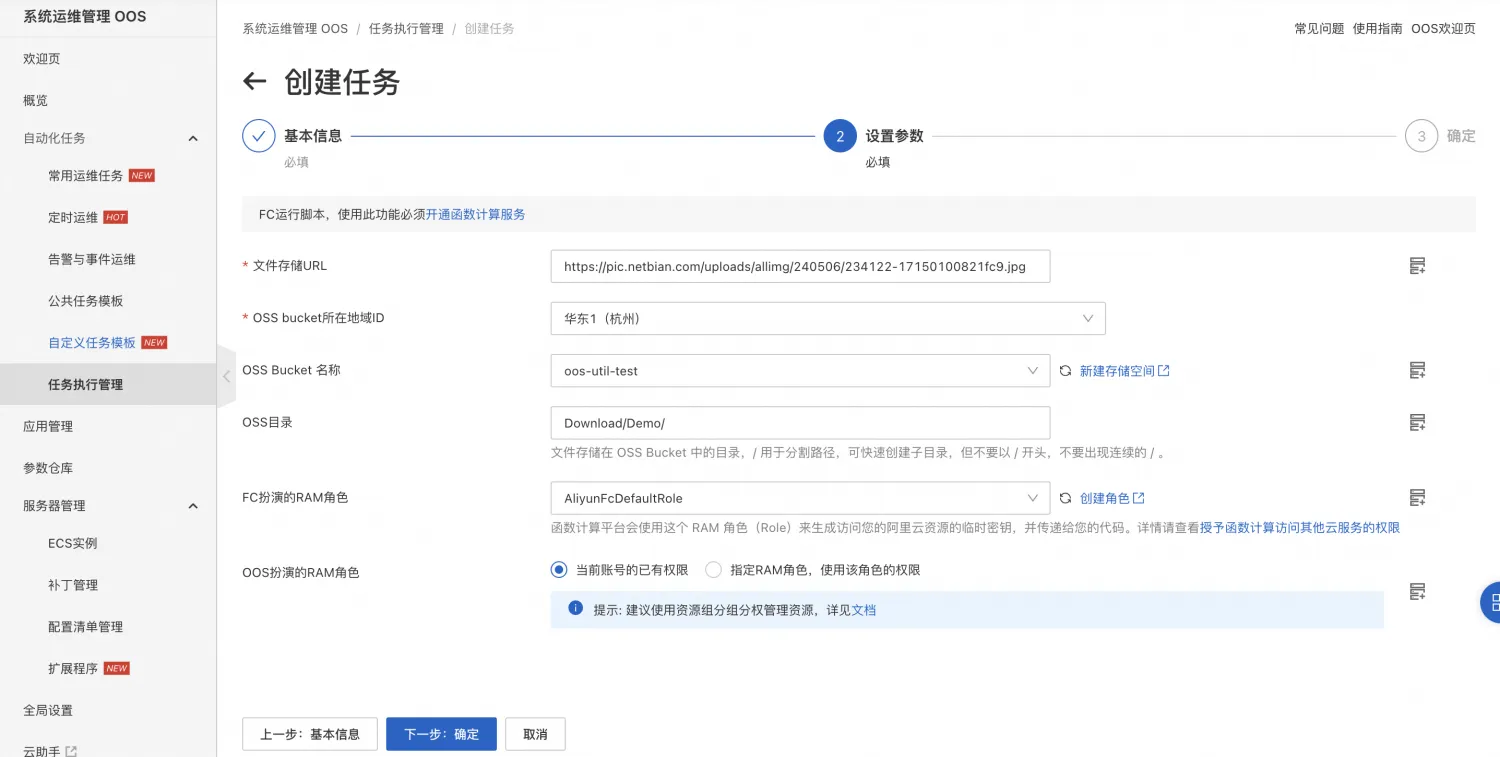The height and width of the screenshot is (757, 1500).
Task: Click into the 文件存储URL input field
Action: [x=800, y=267]
